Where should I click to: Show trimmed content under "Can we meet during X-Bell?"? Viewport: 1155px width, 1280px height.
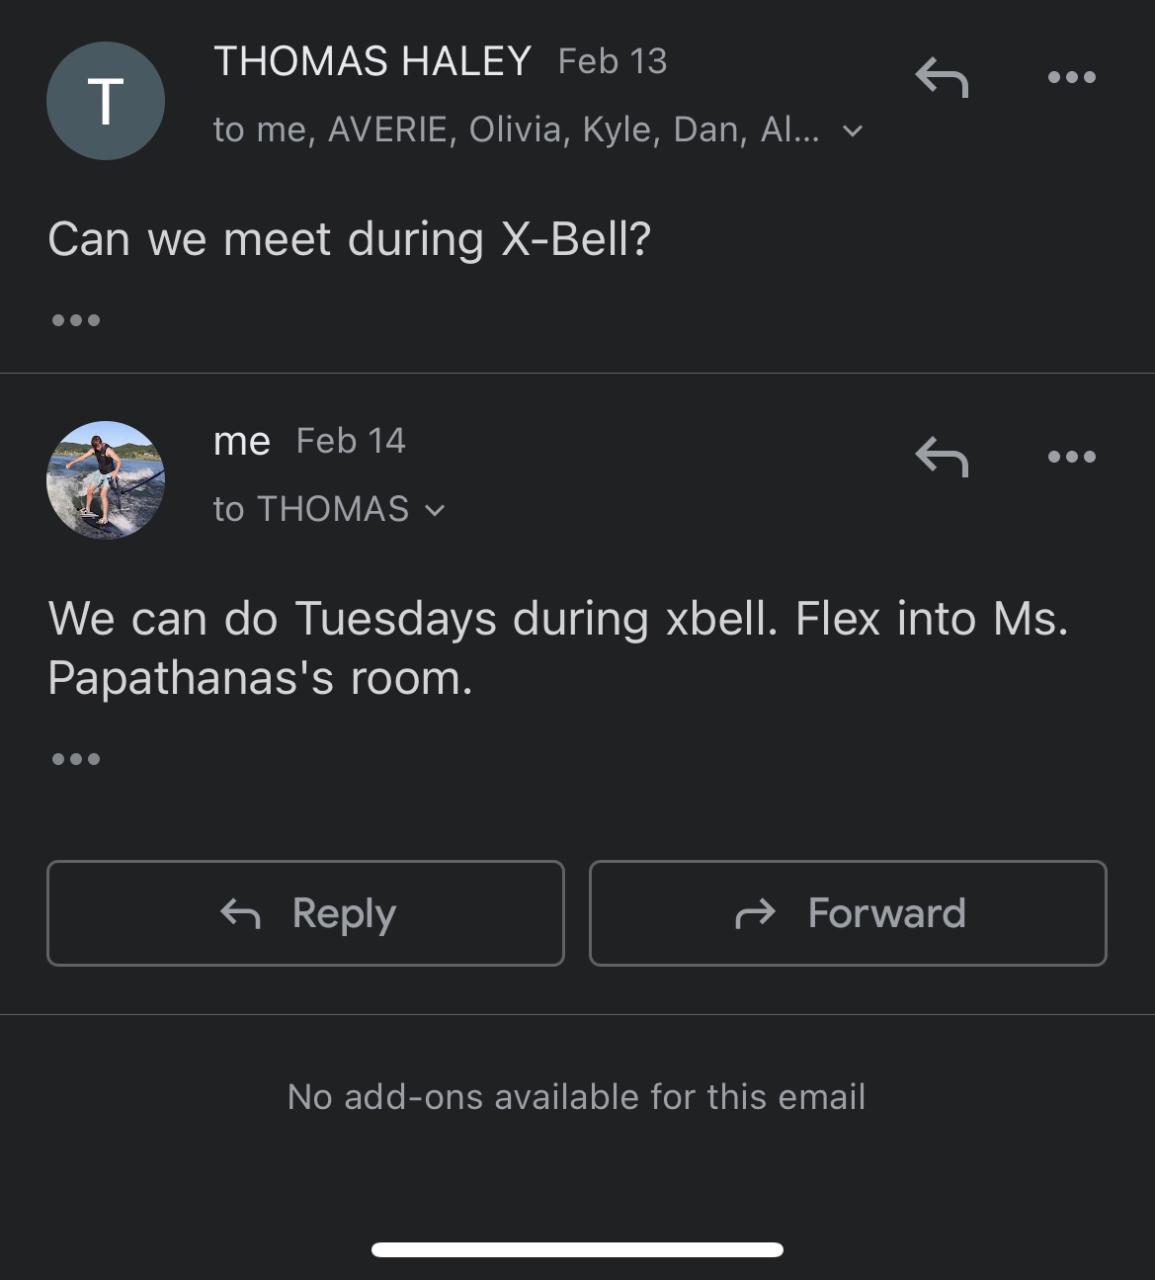pyautogui.click(x=76, y=320)
